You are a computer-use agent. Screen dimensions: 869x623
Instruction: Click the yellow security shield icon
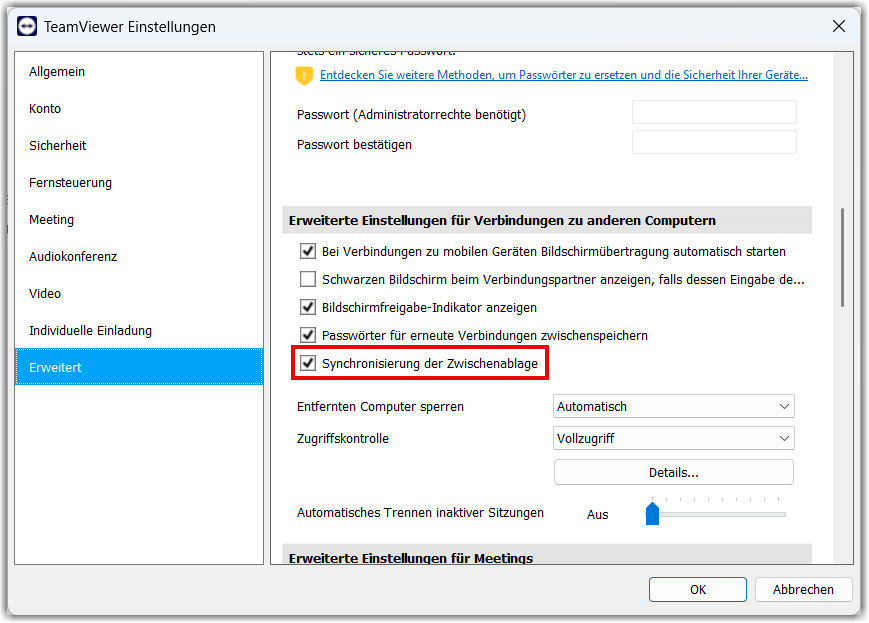coord(304,75)
